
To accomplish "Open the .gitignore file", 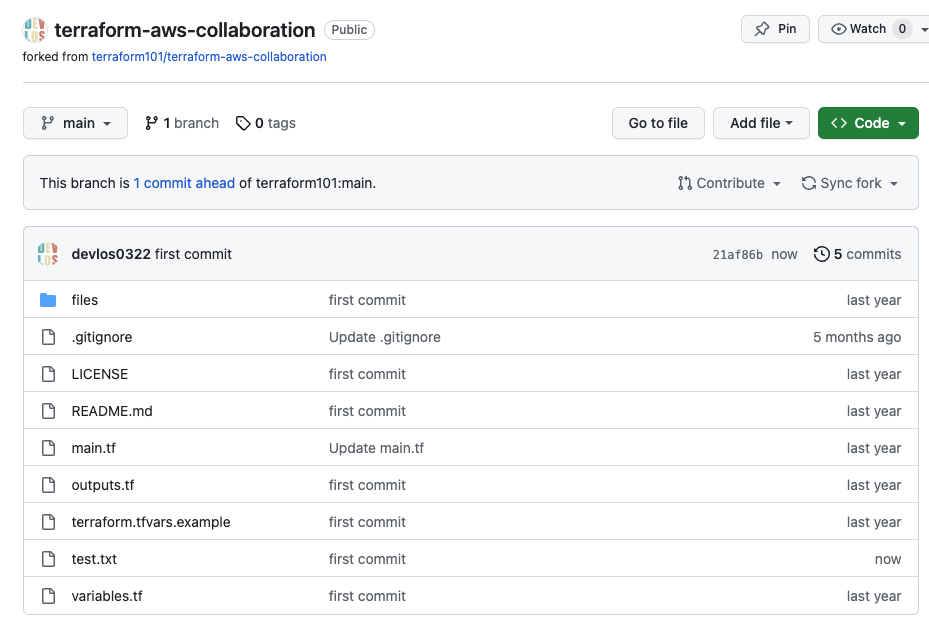I will coord(102,337).
